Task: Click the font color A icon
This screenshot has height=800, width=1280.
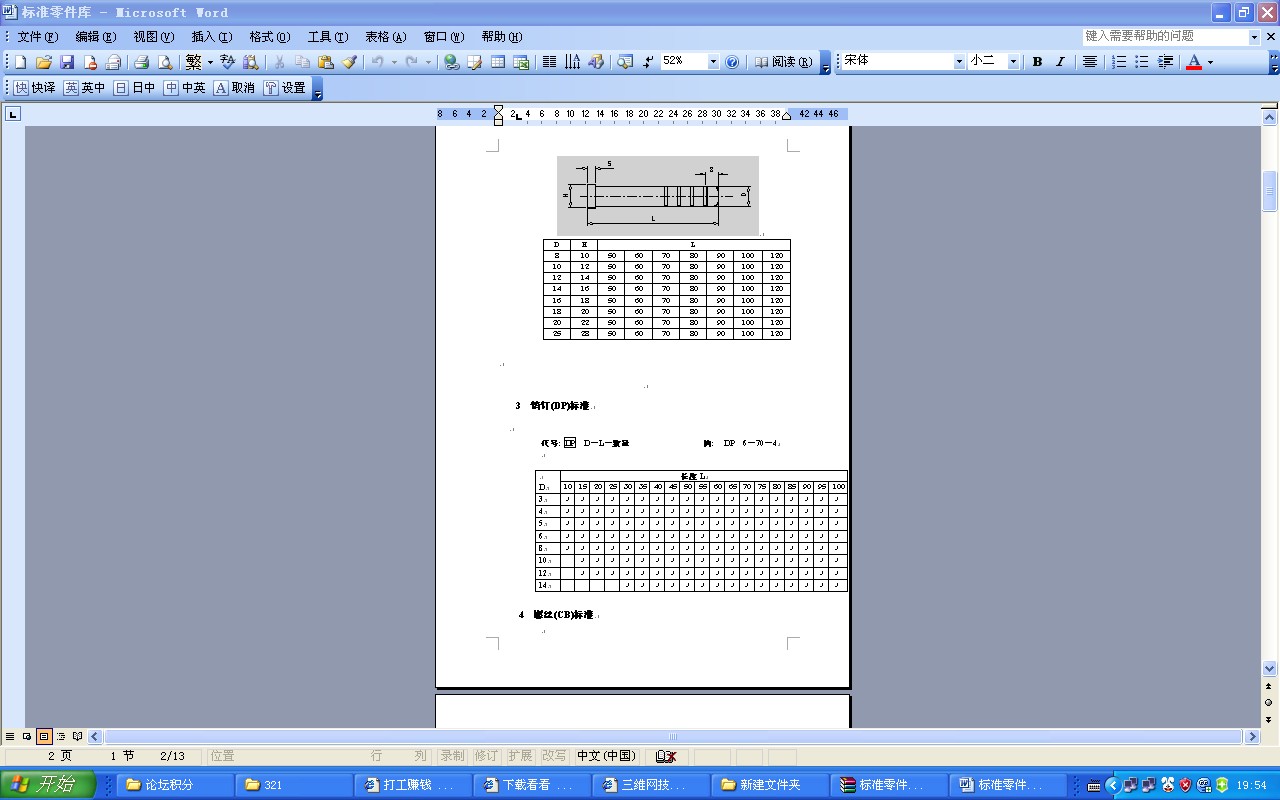Action: pos(1193,62)
